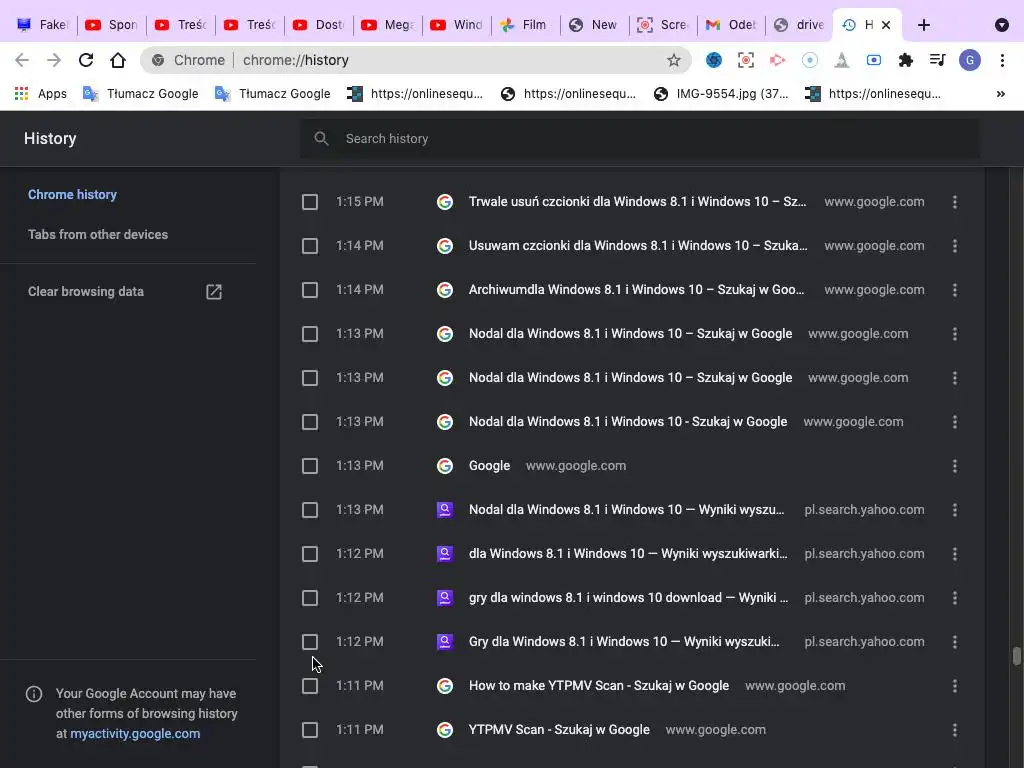The image size is (1024, 768).
Task: Open more actions for How to make YTPMV Scan
Action: pyautogui.click(x=955, y=686)
